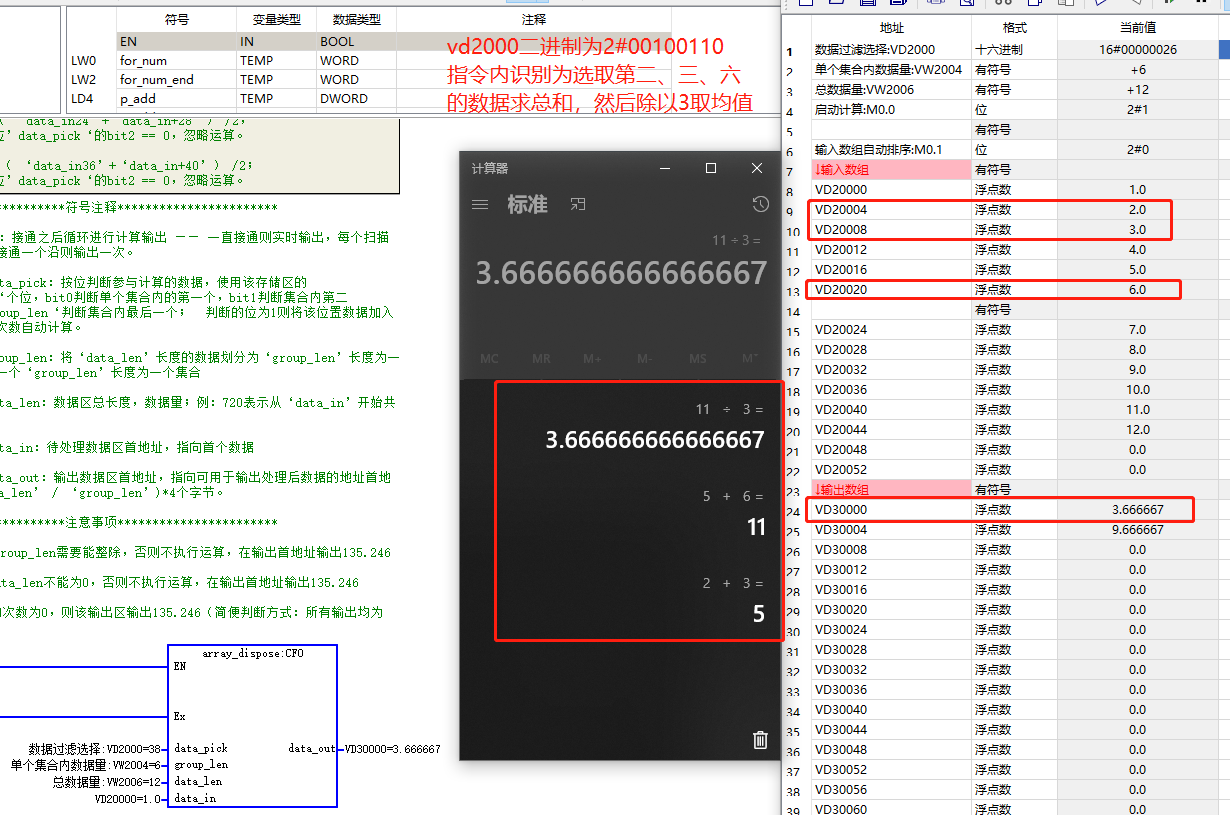This screenshot has width=1230, height=815.
Task: Click the 格式 header in status chart
Action: (1014, 28)
